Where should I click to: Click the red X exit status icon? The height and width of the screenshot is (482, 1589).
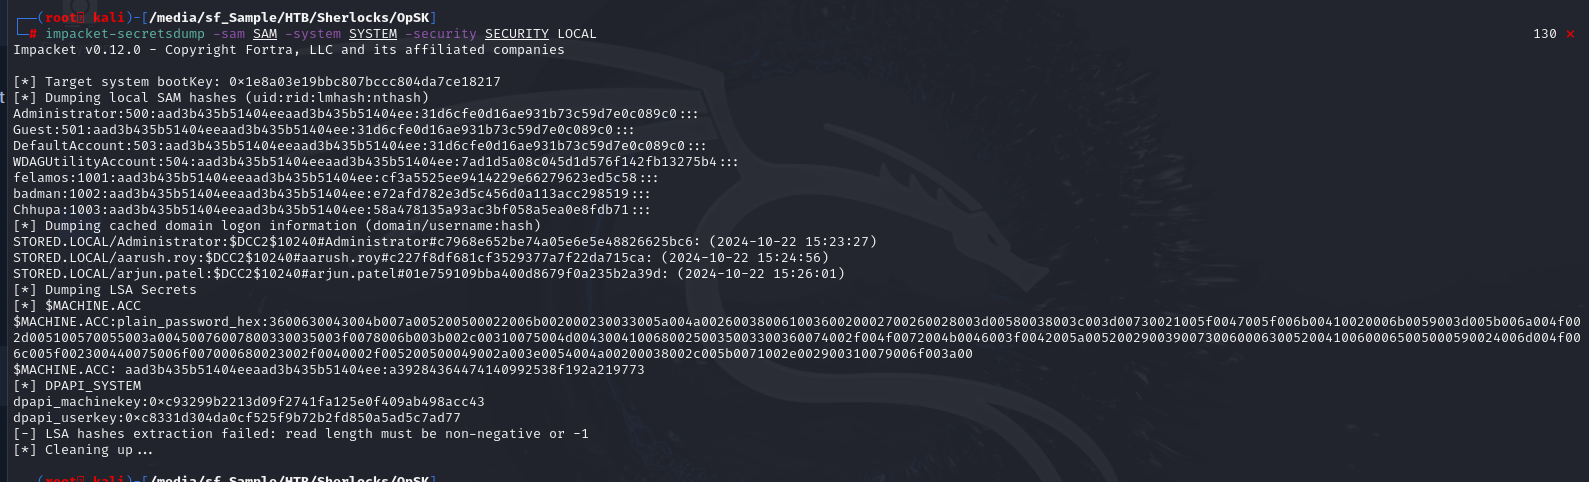(x=1570, y=34)
